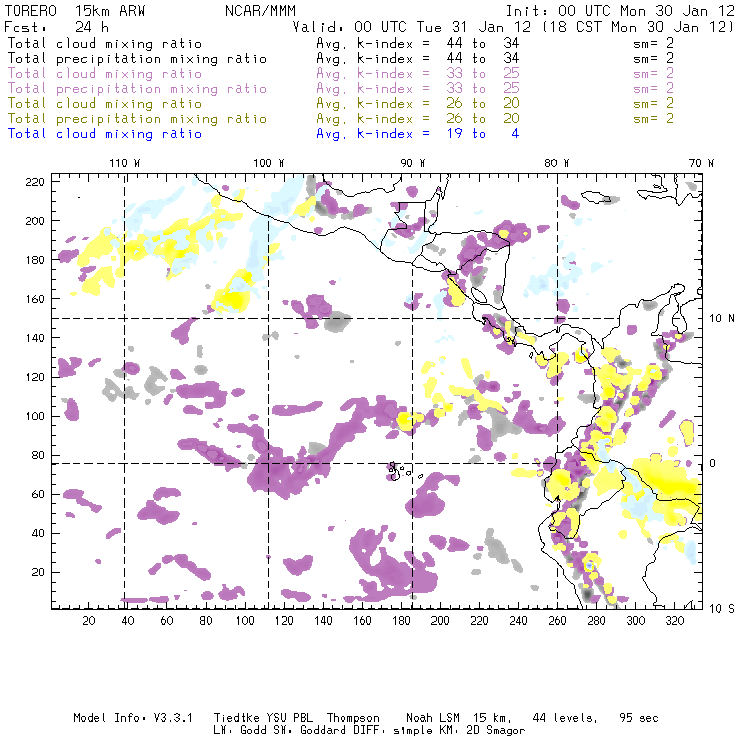This screenshot has width=740, height=740.
Task: Select "Init: 00 UTC Mon 30 Jan 12" text
Action: click(620, 11)
